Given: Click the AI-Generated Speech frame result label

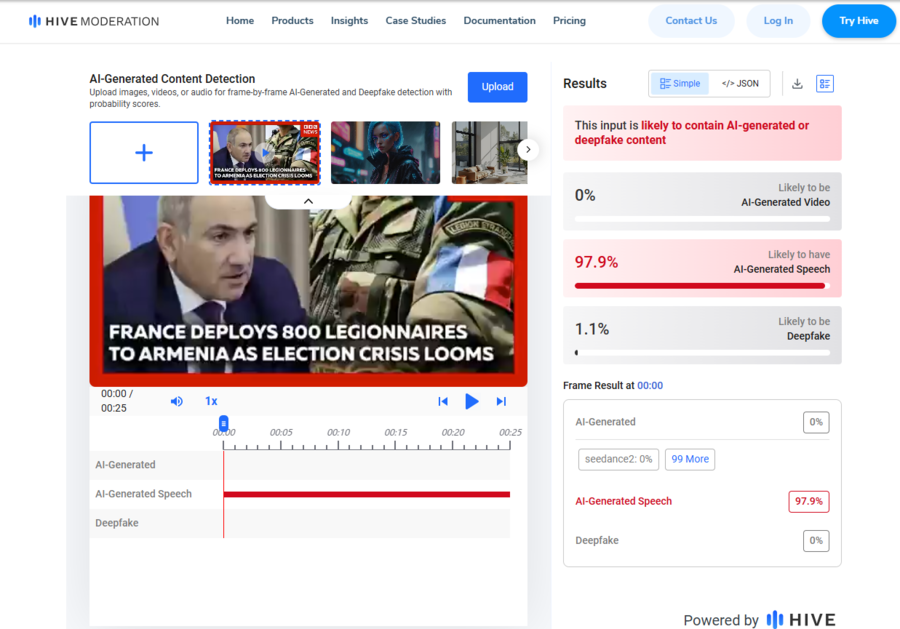Looking at the screenshot, I should pyautogui.click(x=623, y=501).
